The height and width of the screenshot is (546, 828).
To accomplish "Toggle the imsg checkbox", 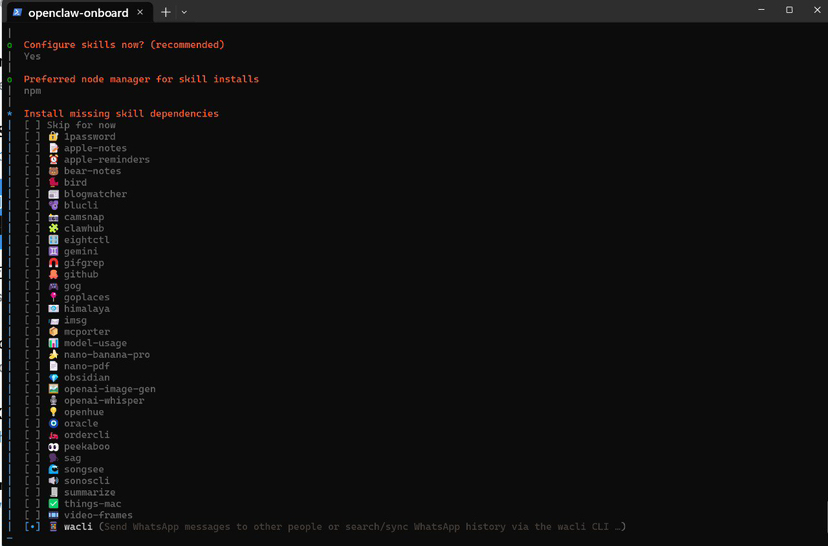I will point(32,320).
